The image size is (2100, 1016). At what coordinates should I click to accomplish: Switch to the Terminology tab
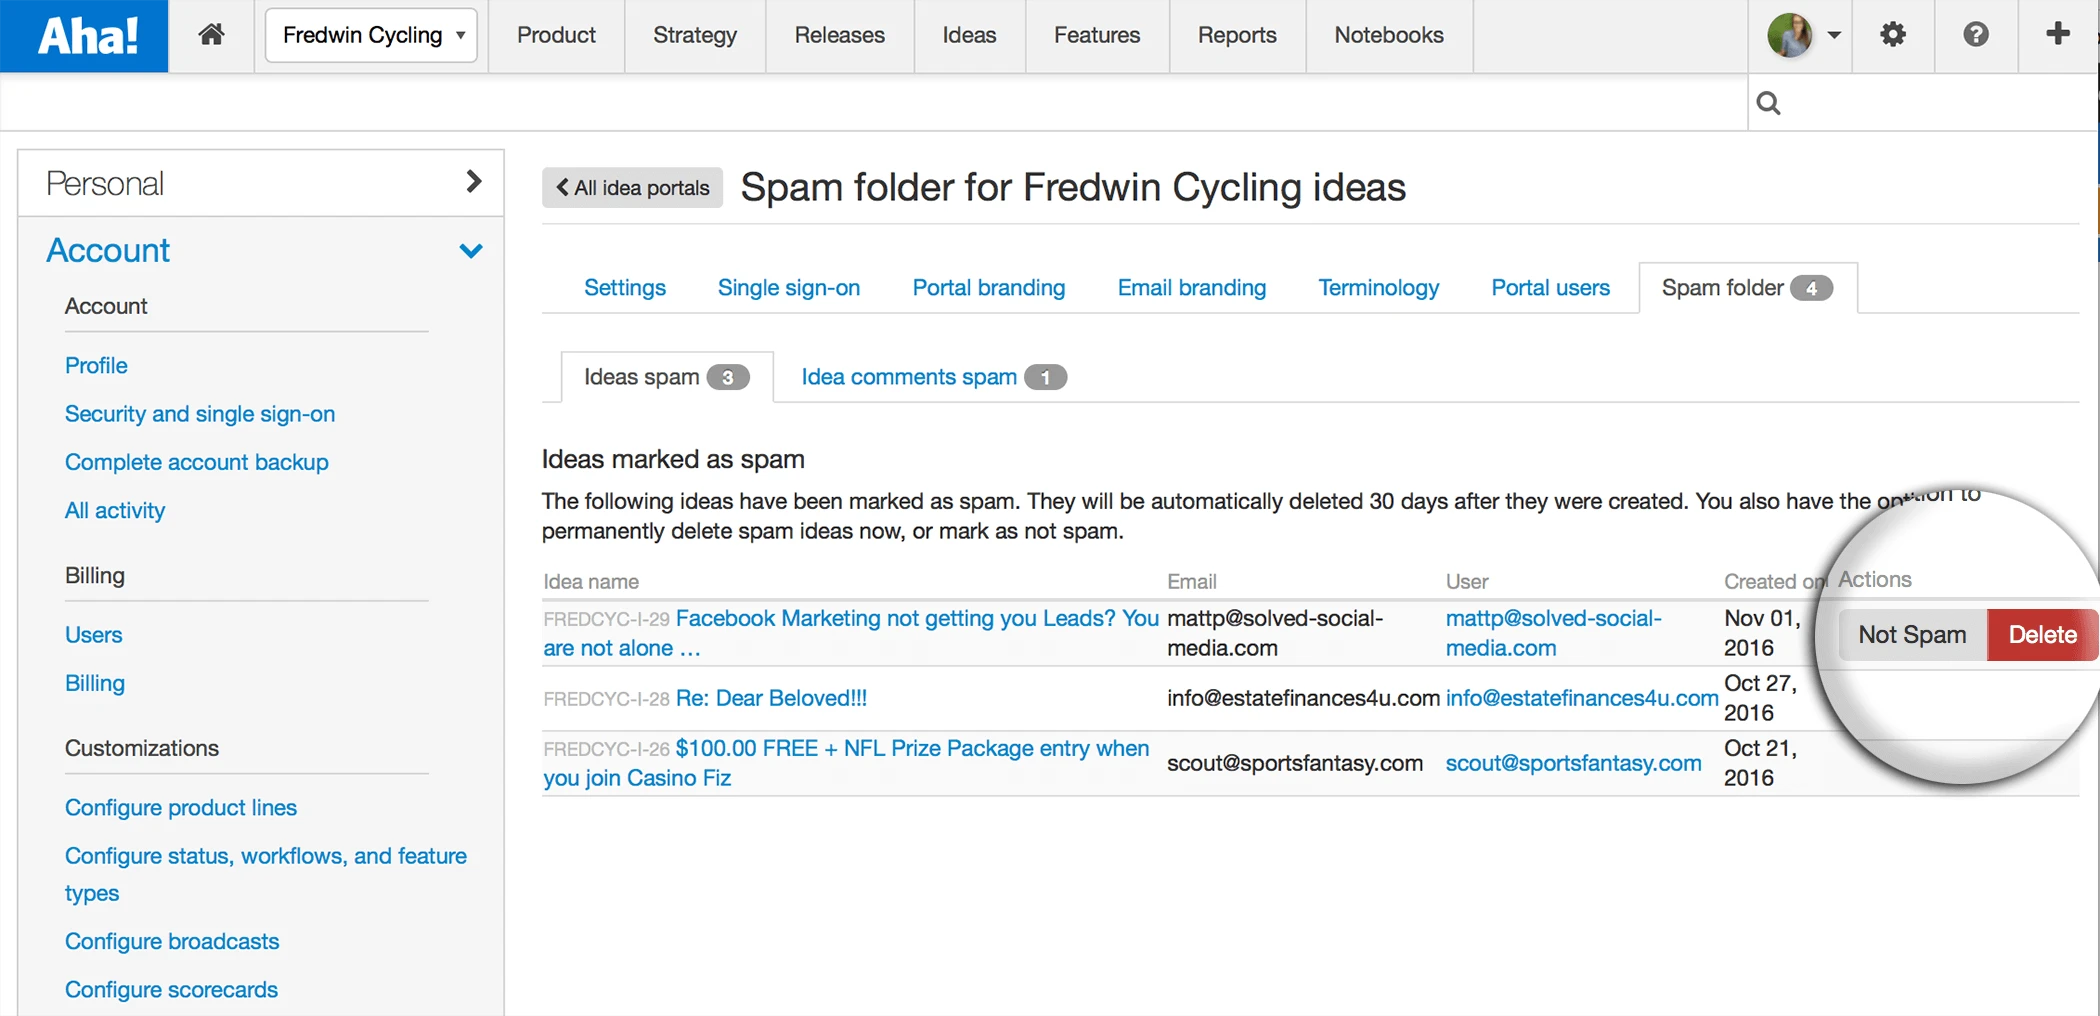pos(1378,288)
